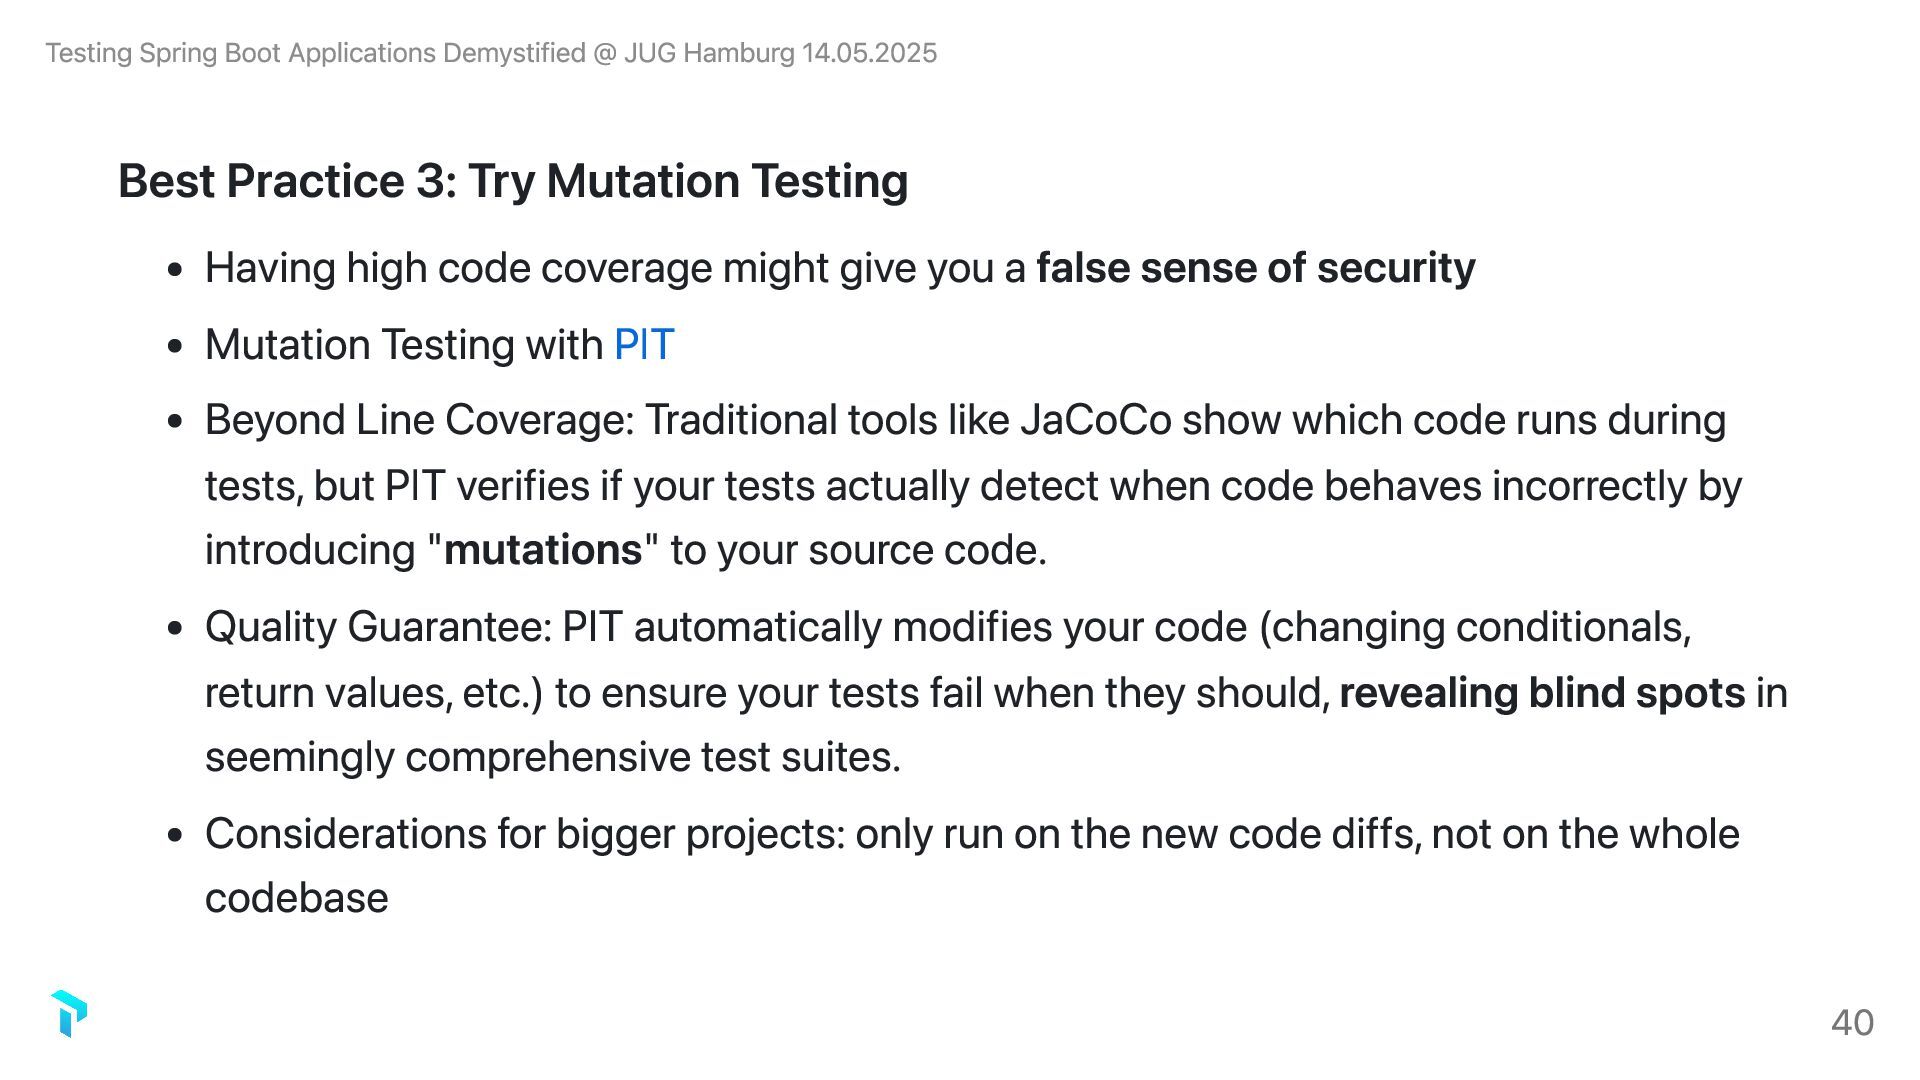The height and width of the screenshot is (1080, 1920).
Task: Click the bold phrase "false sense of security"
Action: (1255, 268)
